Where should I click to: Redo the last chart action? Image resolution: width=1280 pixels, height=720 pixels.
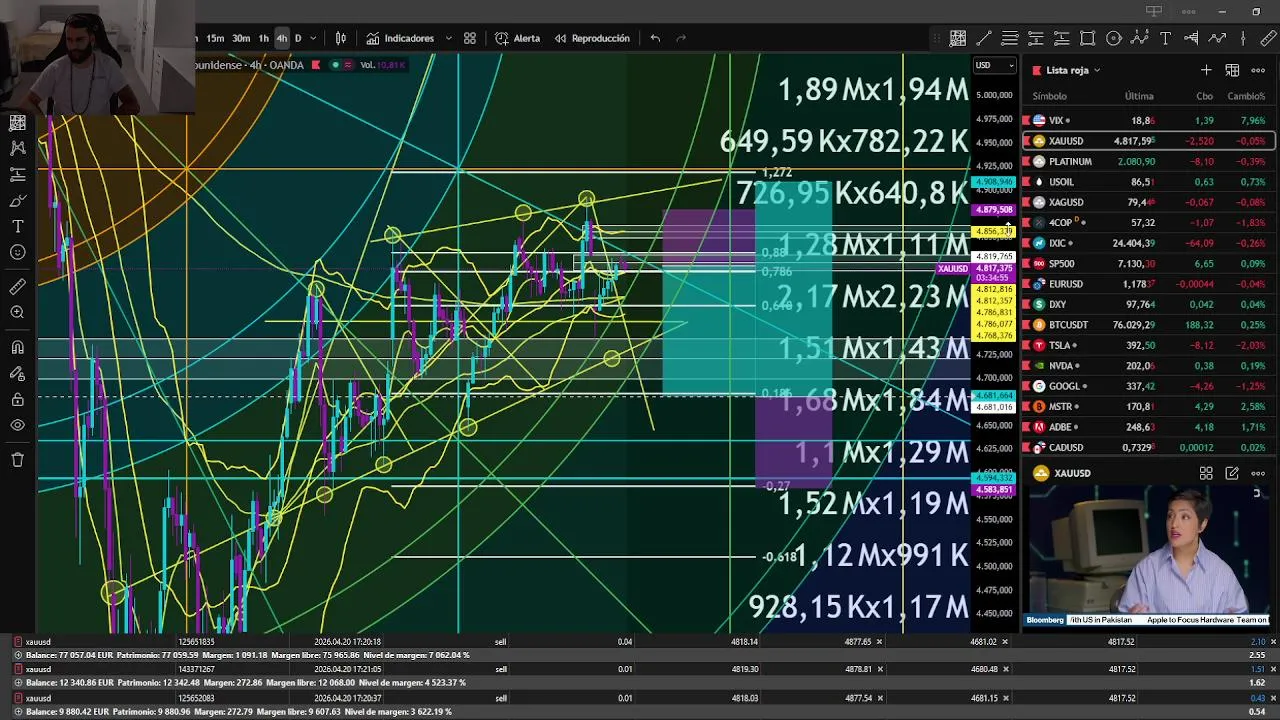point(681,38)
